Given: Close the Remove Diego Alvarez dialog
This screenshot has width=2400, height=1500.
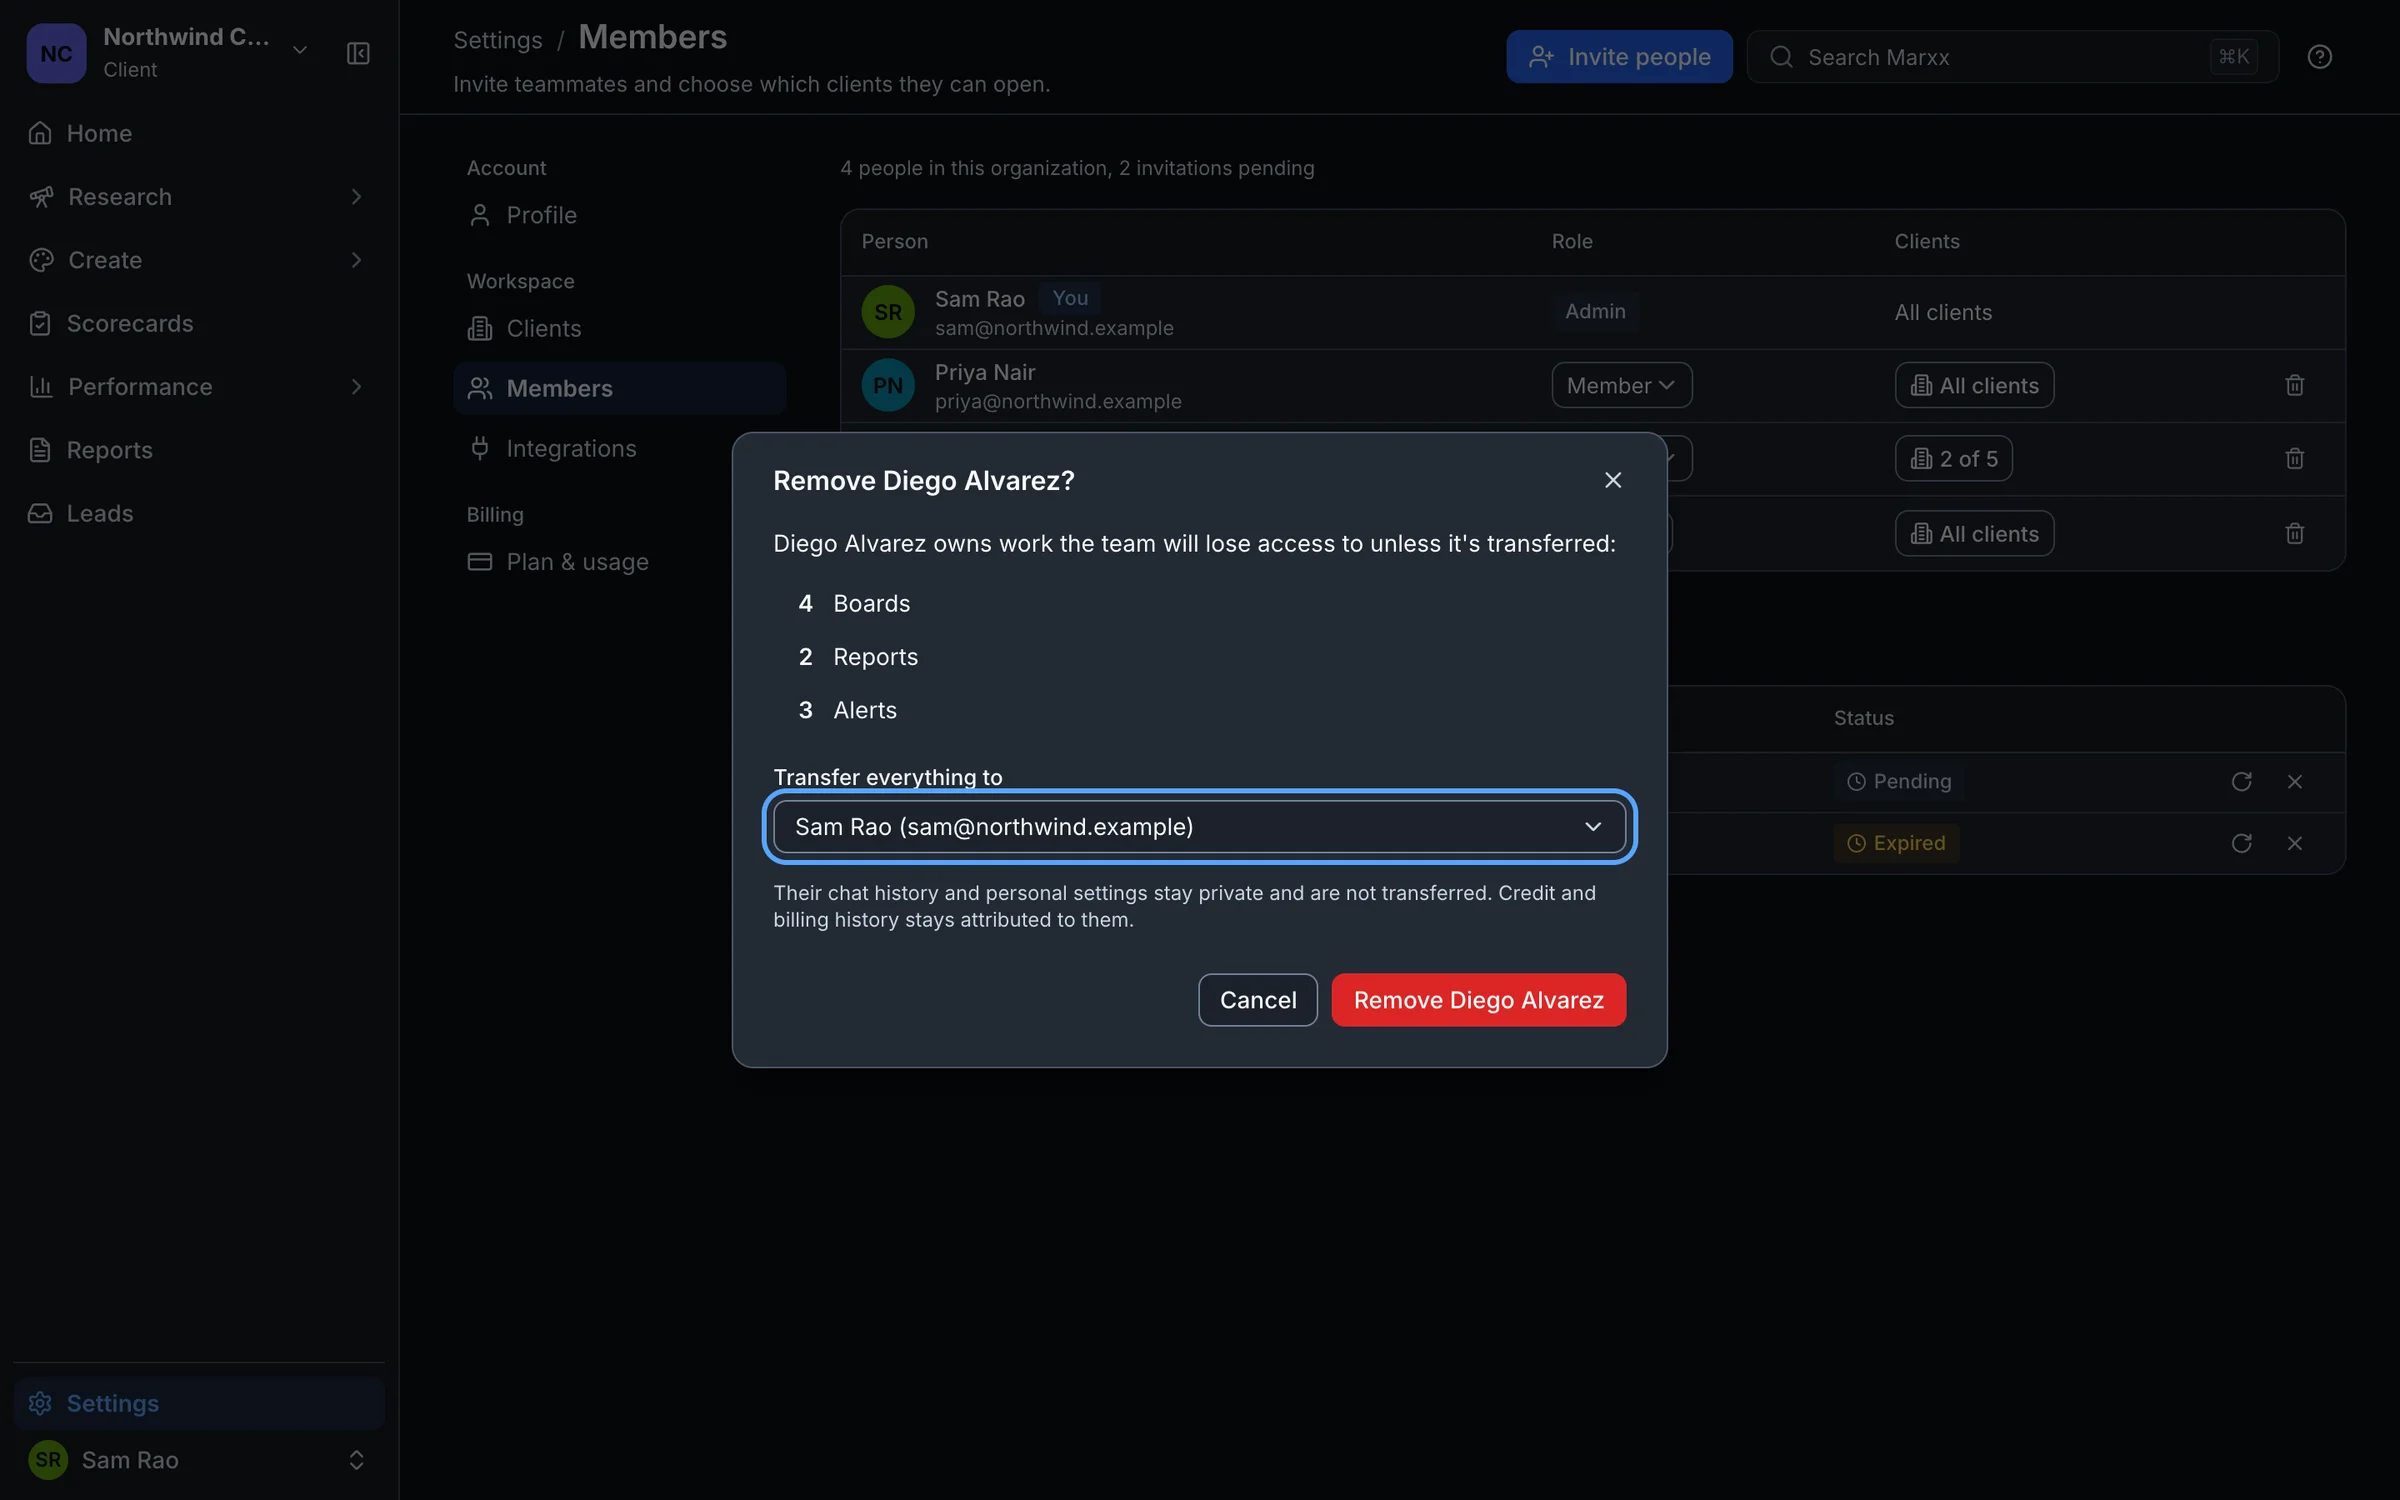Looking at the screenshot, I should click(1613, 480).
